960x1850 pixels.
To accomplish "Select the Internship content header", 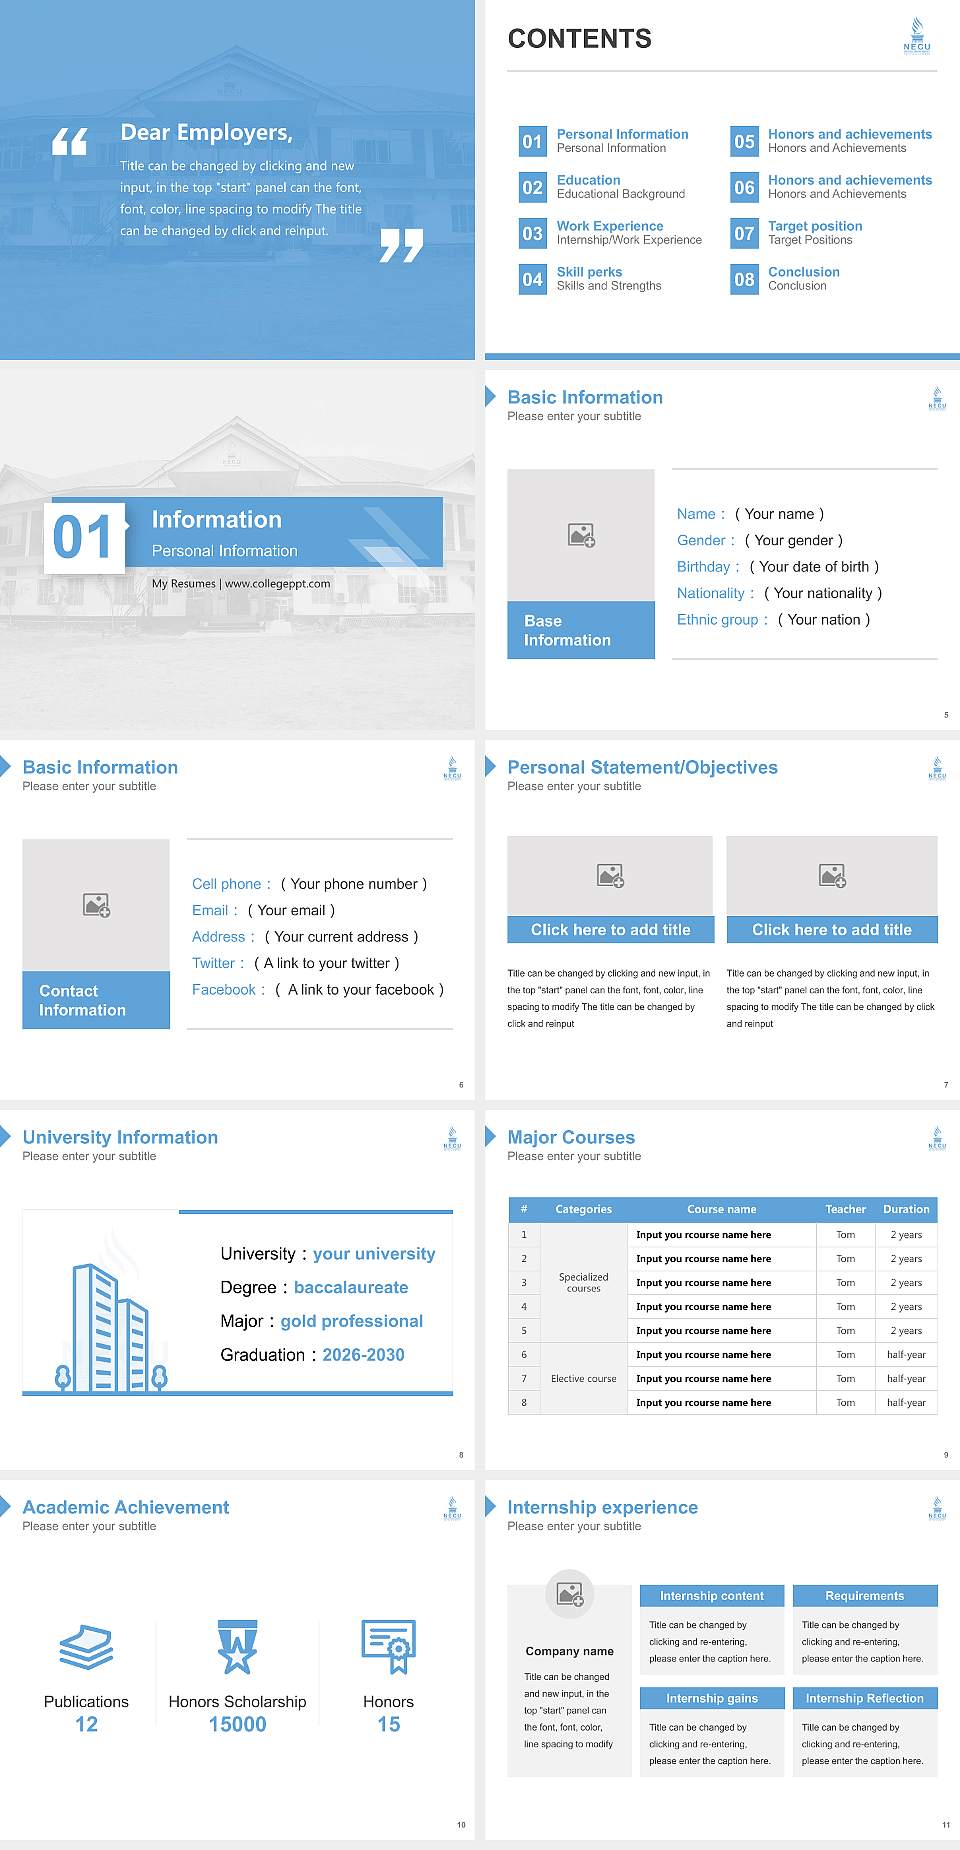I will click(x=712, y=1596).
